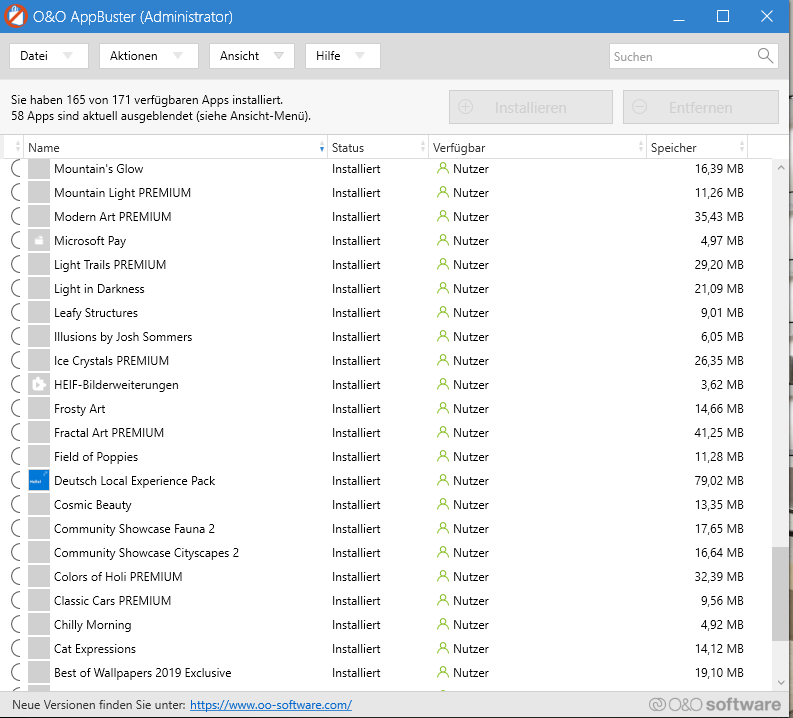Click the Deutsch Local Experience Pack icon
The width and height of the screenshot is (793, 718).
39,481
